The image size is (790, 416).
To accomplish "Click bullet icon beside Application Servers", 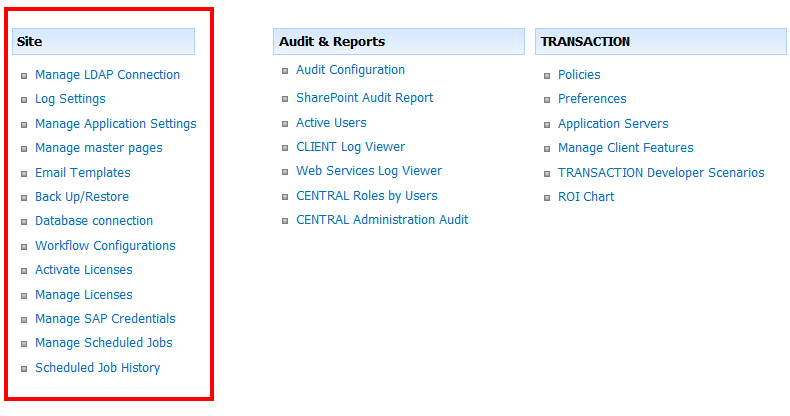I will tap(547, 125).
